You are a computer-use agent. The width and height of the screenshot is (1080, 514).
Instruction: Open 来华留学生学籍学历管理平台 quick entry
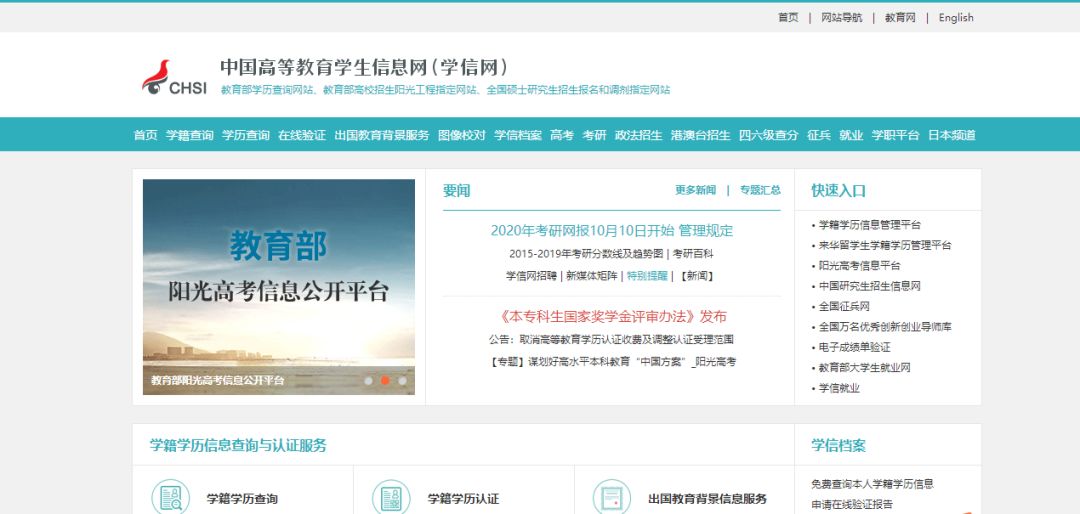tap(885, 245)
